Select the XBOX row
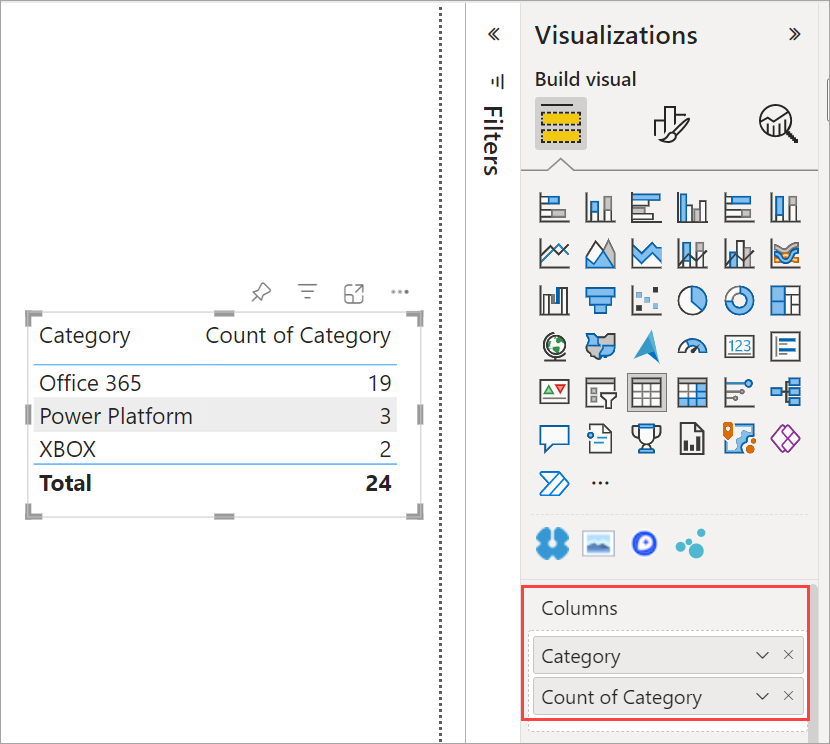 [215, 449]
